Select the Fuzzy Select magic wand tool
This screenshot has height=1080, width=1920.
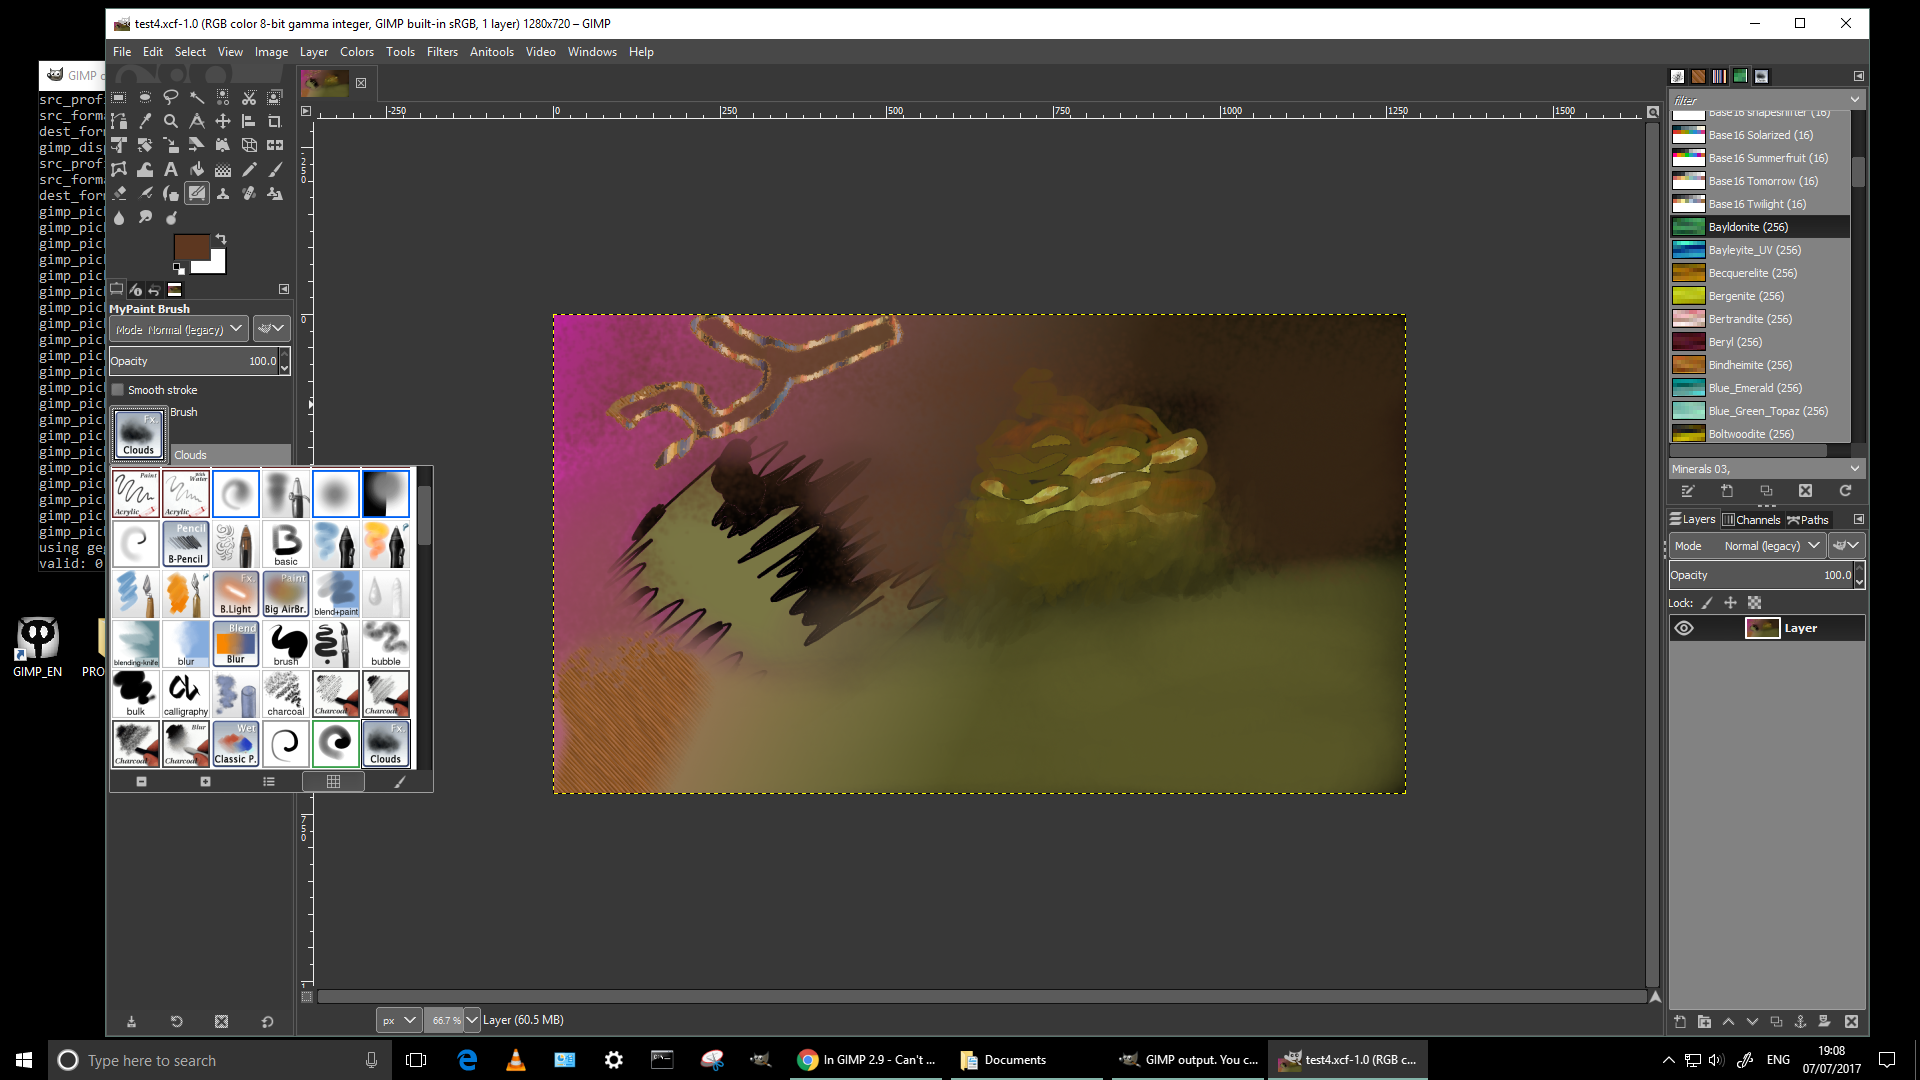click(197, 97)
